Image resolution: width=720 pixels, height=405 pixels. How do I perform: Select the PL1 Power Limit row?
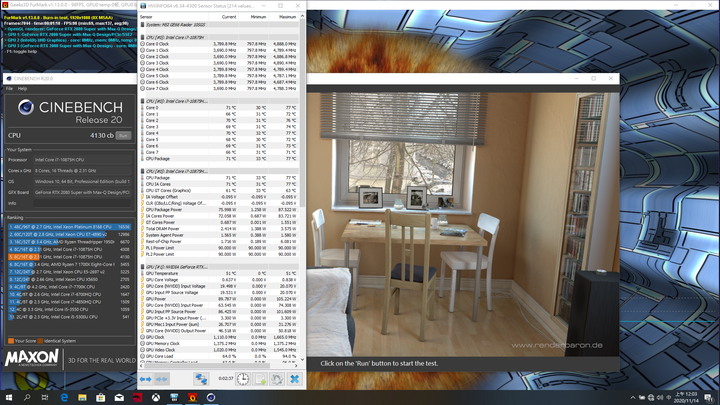click(219, 248)
